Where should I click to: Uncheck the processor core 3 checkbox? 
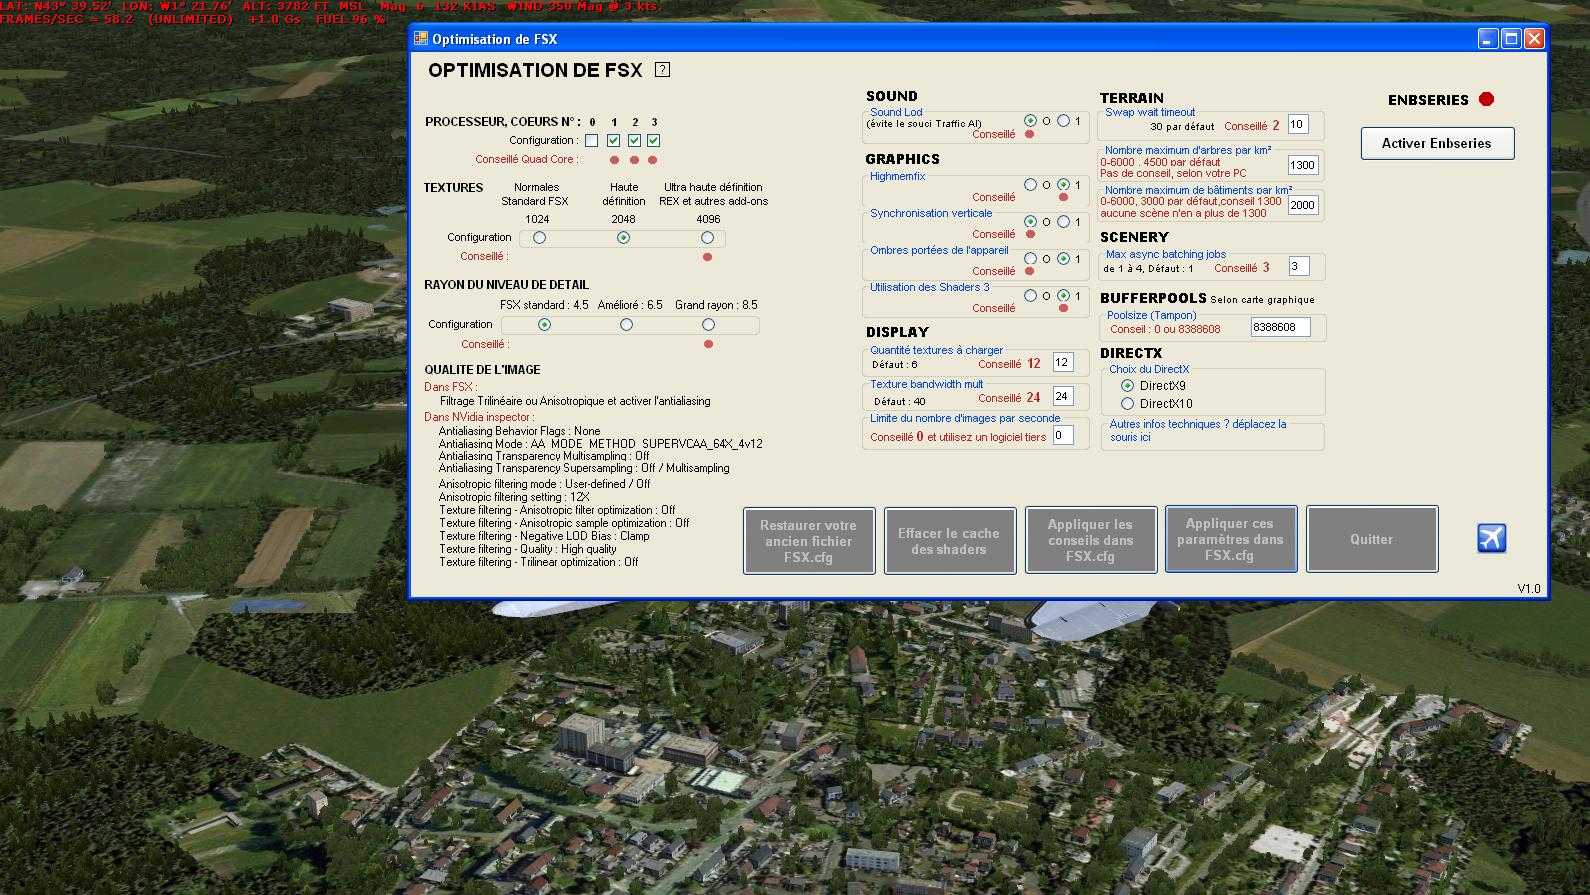653,141
